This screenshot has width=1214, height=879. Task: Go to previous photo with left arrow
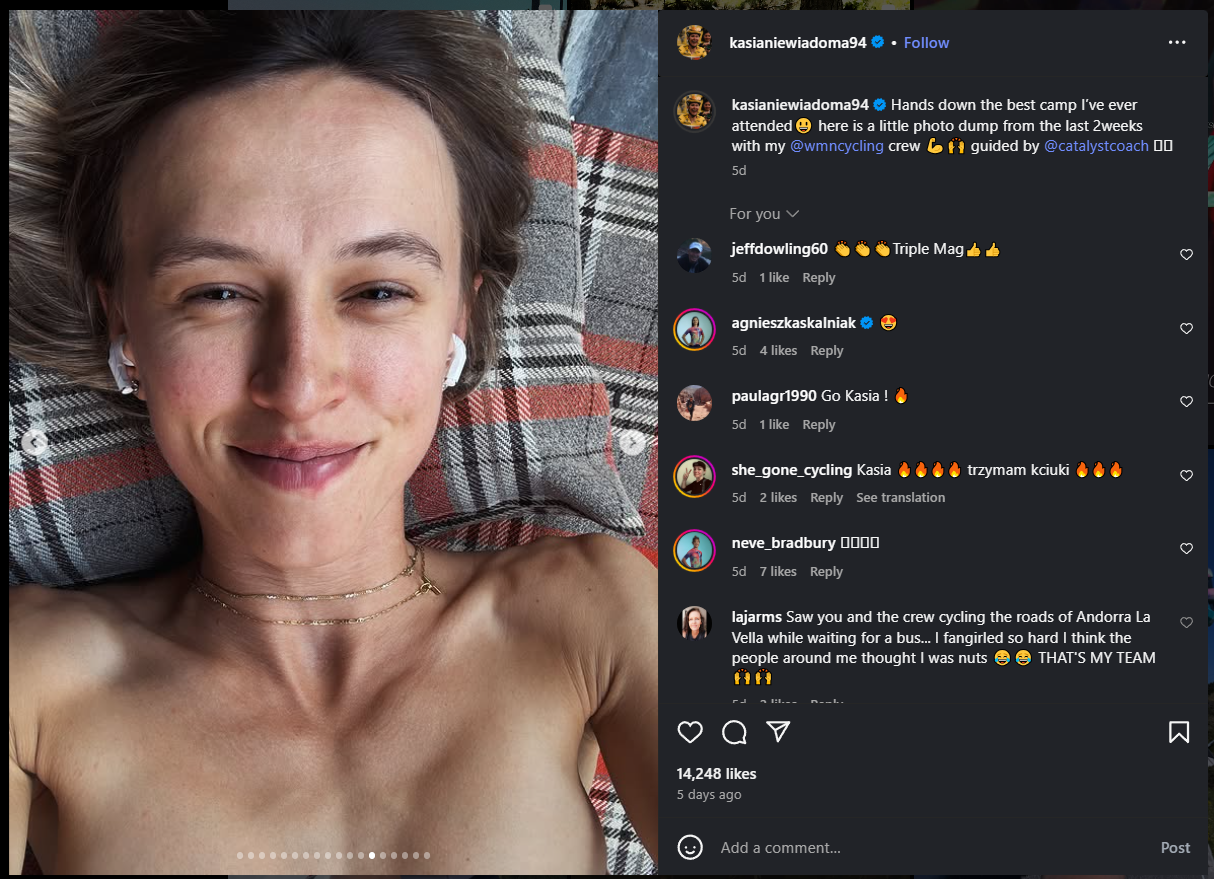pyautogui.click(x=34, y=442)
